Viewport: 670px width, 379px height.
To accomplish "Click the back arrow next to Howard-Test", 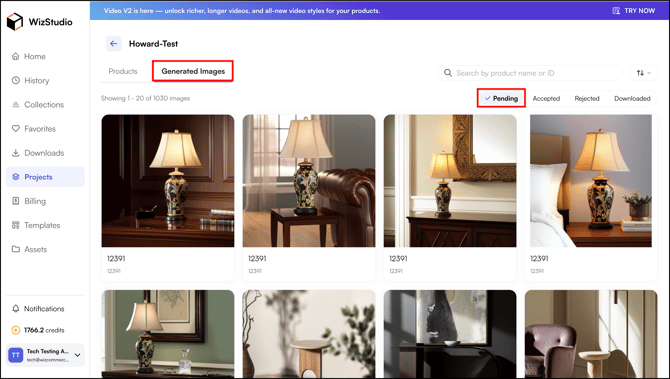I will click(x=114, y=44).
